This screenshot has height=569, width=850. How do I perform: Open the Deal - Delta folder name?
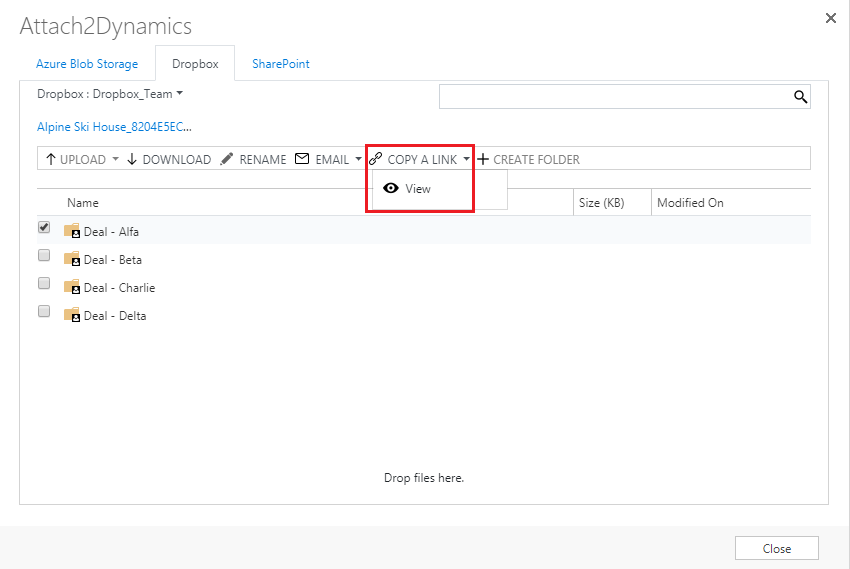(115, 316)
